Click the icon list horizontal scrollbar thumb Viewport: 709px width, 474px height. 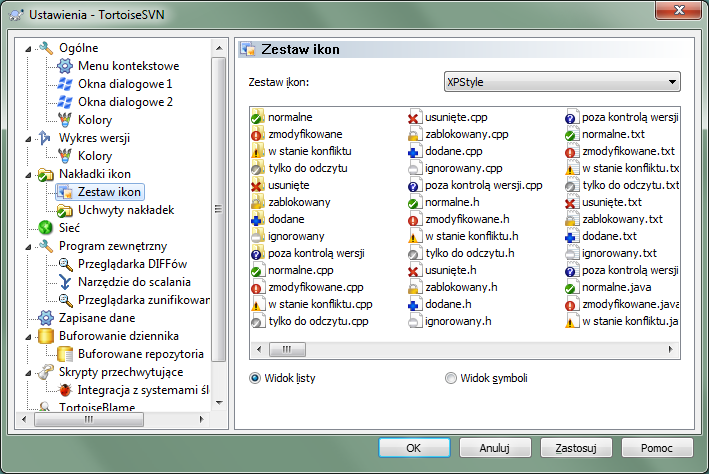tap(287, 349)
